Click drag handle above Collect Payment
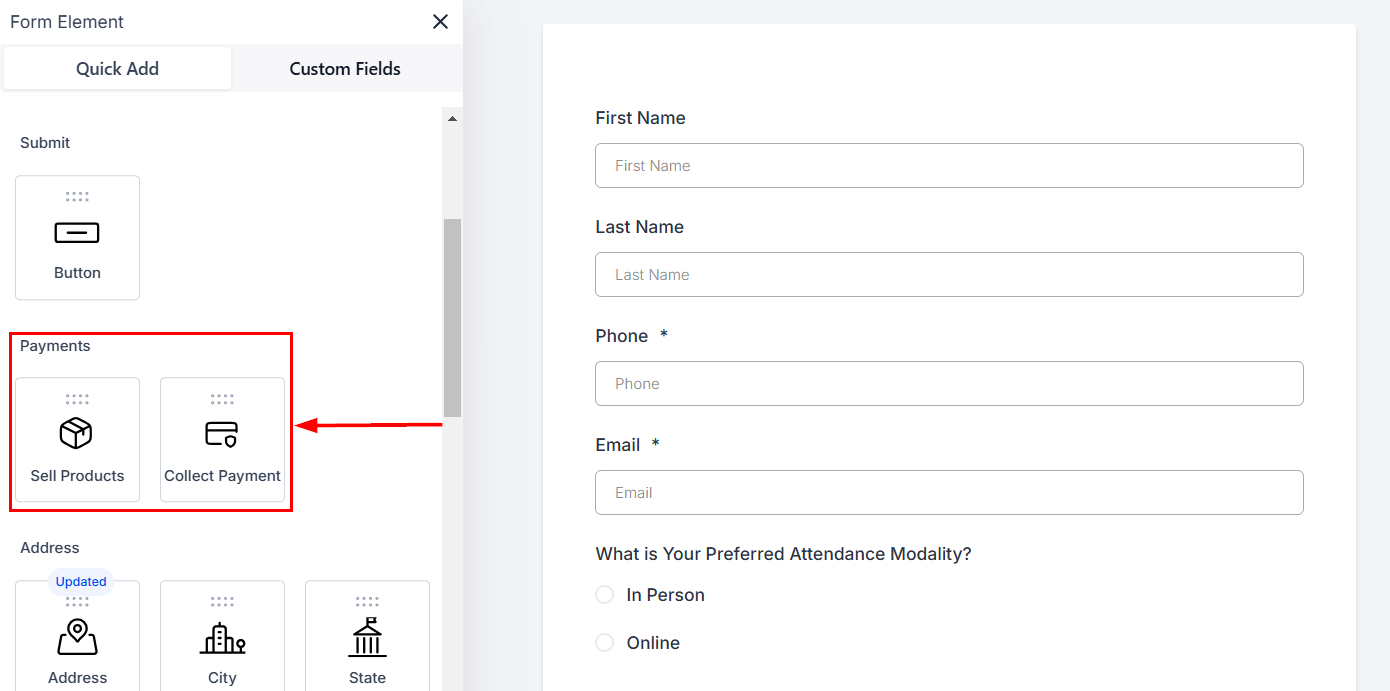This screenshot has width=1390, height=691. (222, 400)
